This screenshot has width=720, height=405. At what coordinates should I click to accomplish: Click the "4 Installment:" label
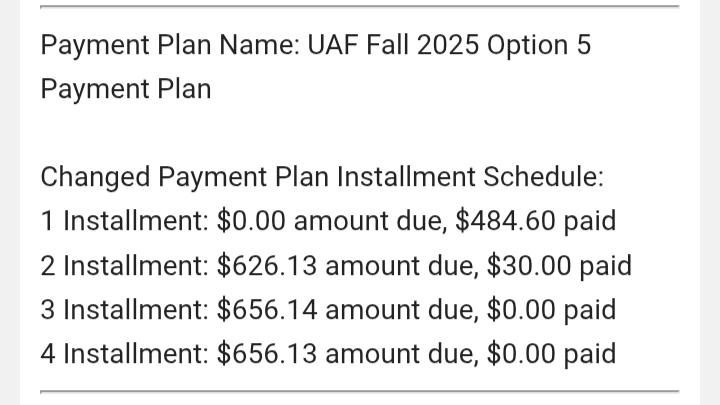(x=125, y=354)
